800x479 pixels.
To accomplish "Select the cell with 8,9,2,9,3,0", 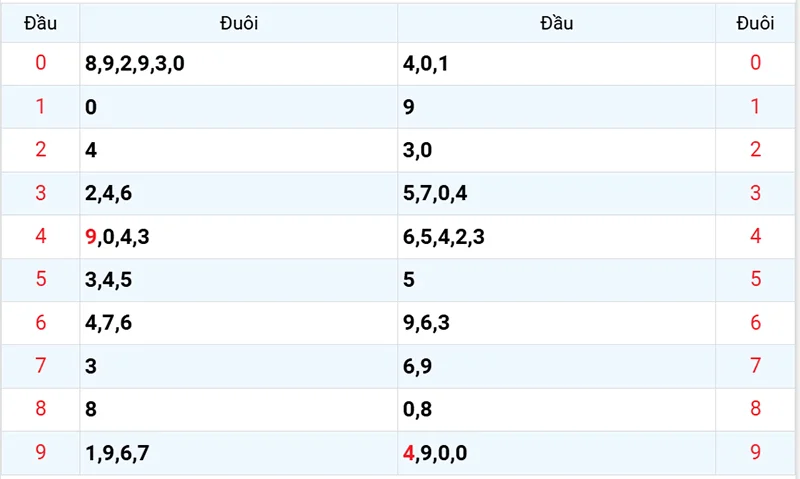I will click(x=239, y=64).
